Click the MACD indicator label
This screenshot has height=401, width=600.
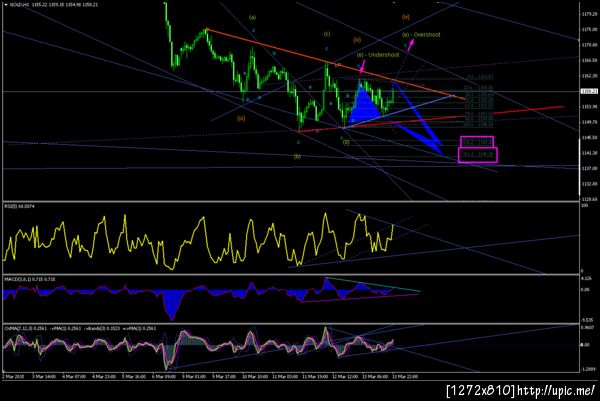29,279
